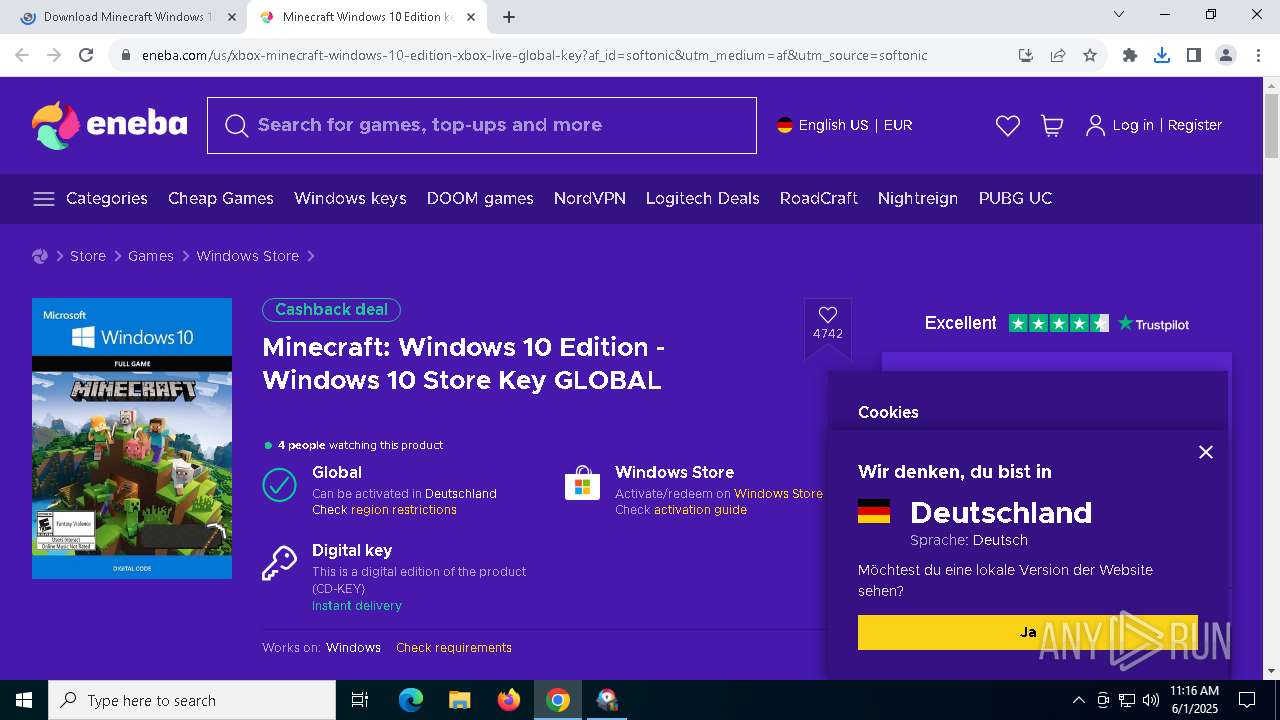Click the German flag in popup

tap(874, 512)
